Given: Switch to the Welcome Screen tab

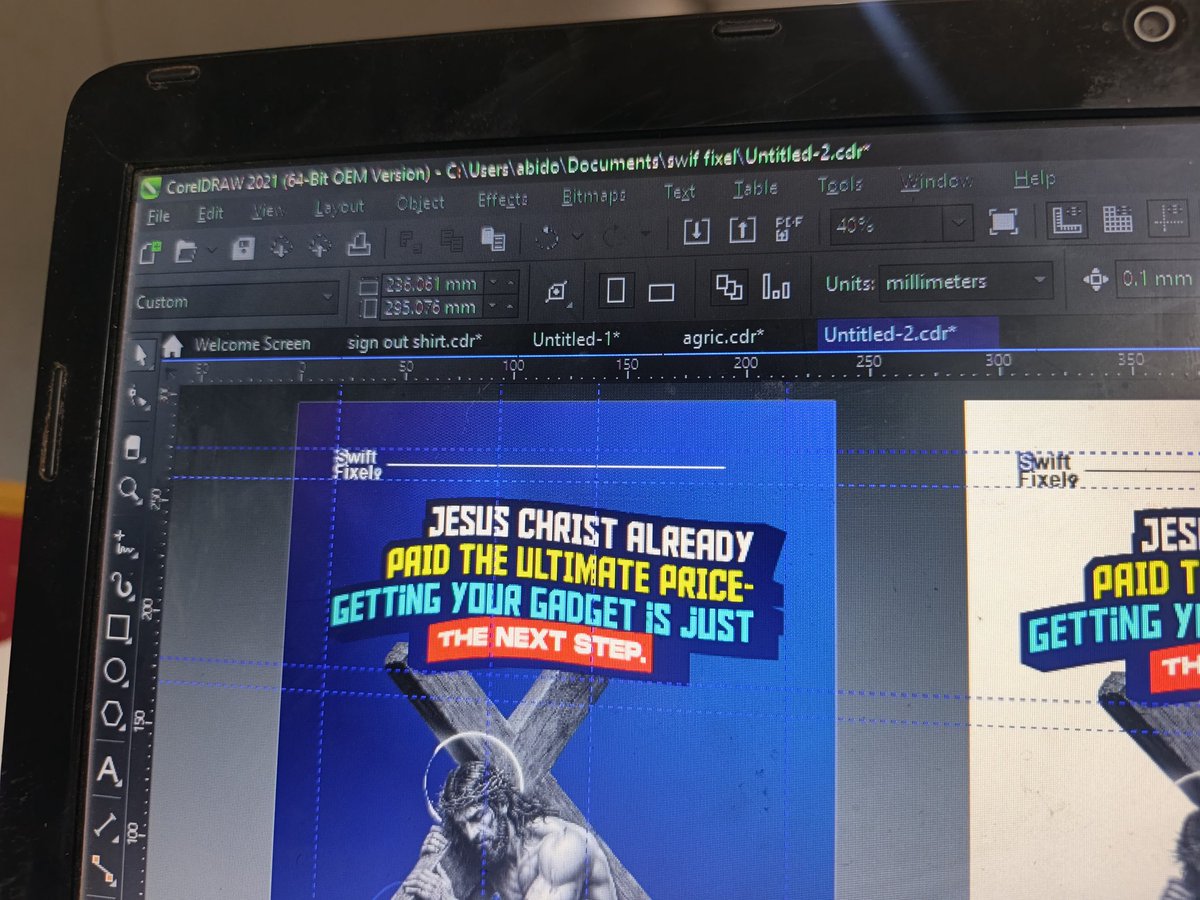Looking at the screenshot, I should click(252, 344).
